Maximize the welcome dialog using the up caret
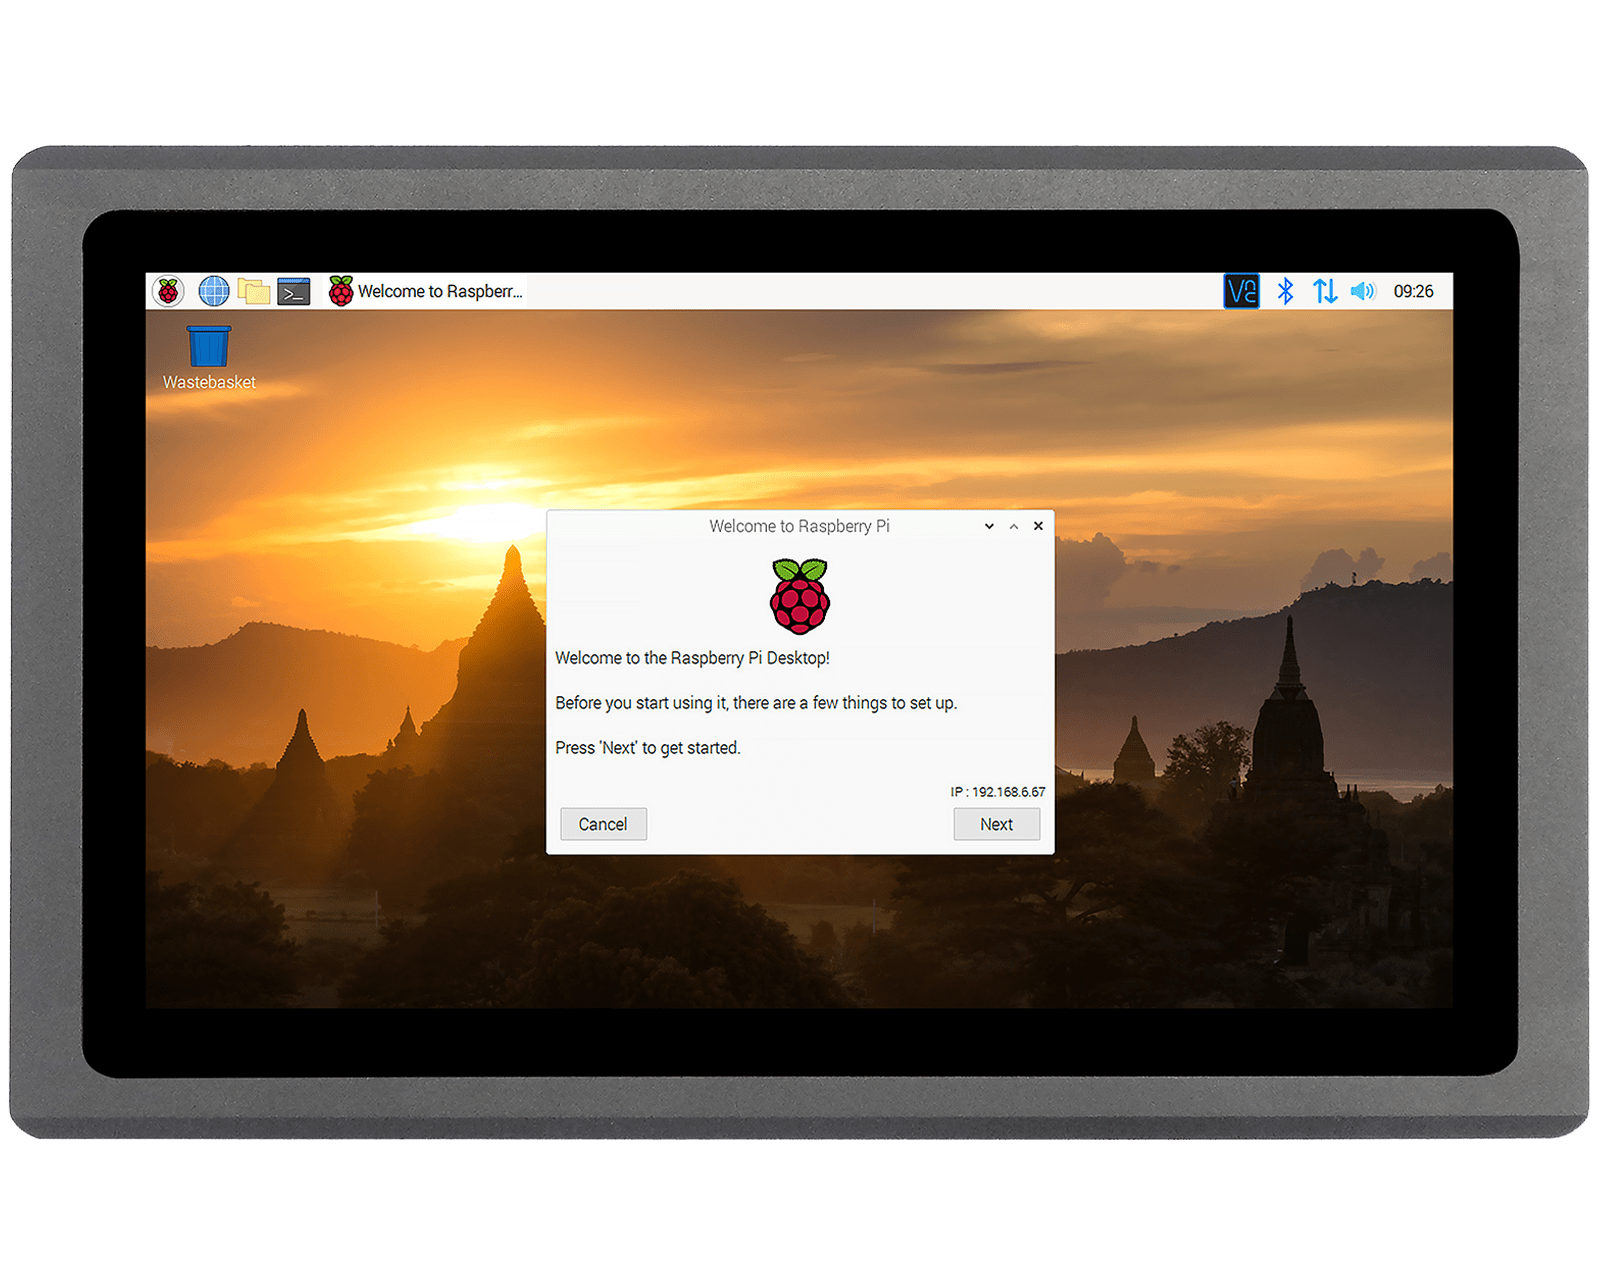The width and height of the screenshot is (1600, 1284). 1014,526
